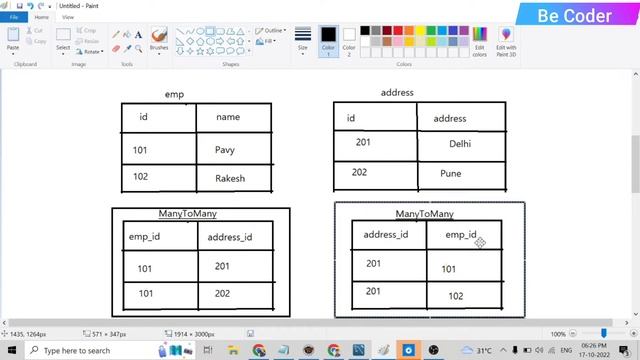Select the Eraser tool
Image resolution: width=640 pixels, height=360 pixels.
tap(116, 49)
